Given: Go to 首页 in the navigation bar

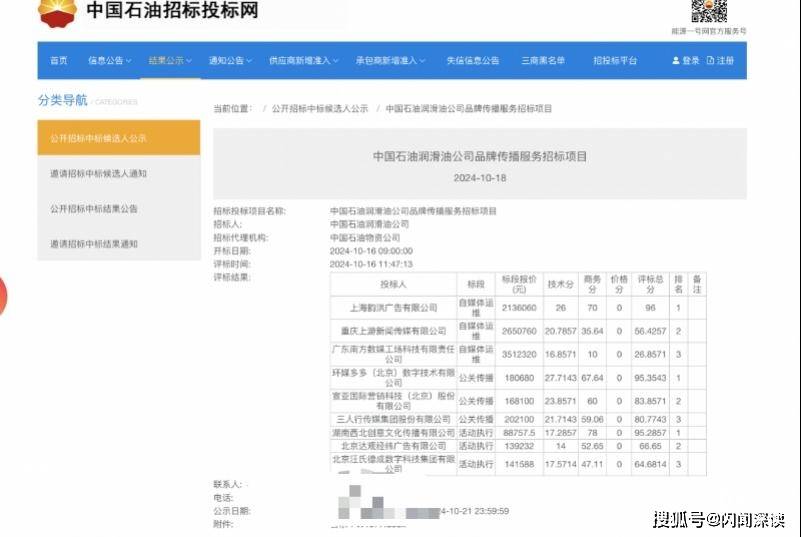Looking at the screenshot, I should click(x=59, y=60).
